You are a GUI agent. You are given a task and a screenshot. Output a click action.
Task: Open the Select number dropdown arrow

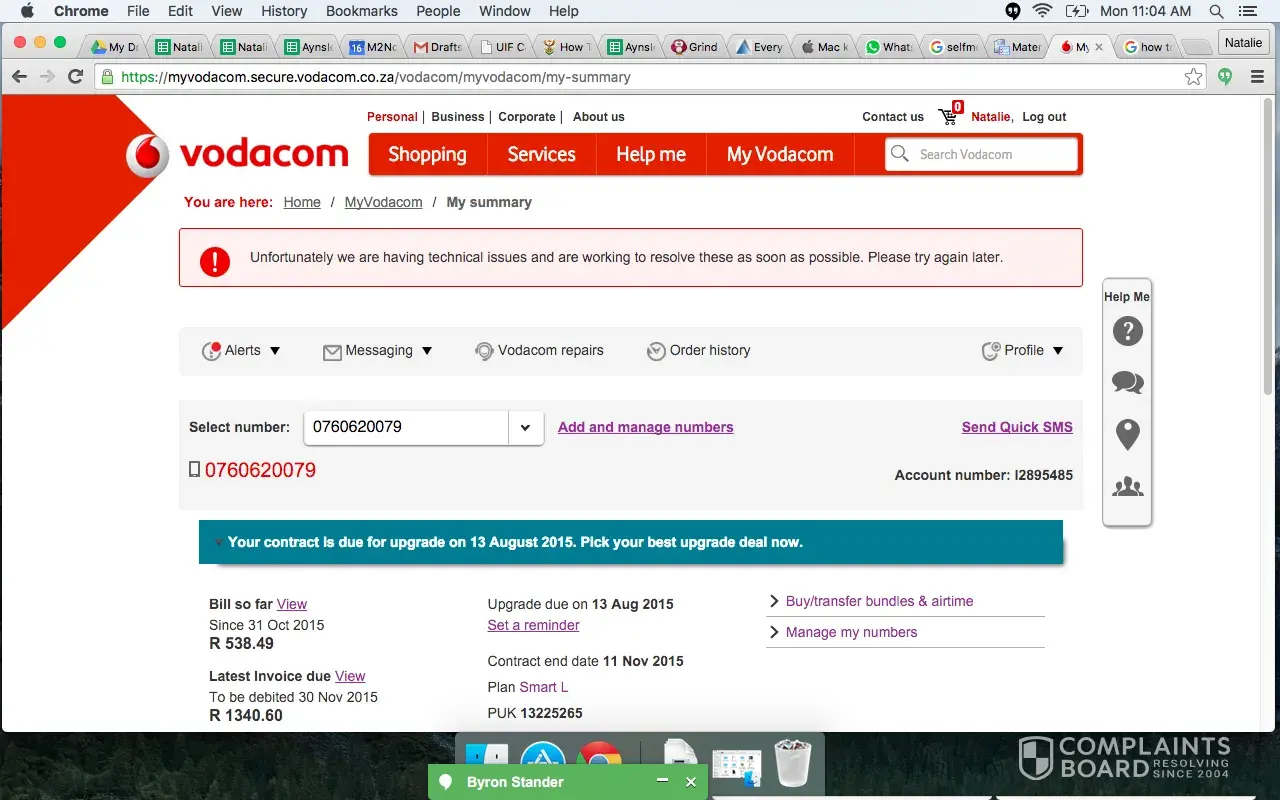[526, 428]
